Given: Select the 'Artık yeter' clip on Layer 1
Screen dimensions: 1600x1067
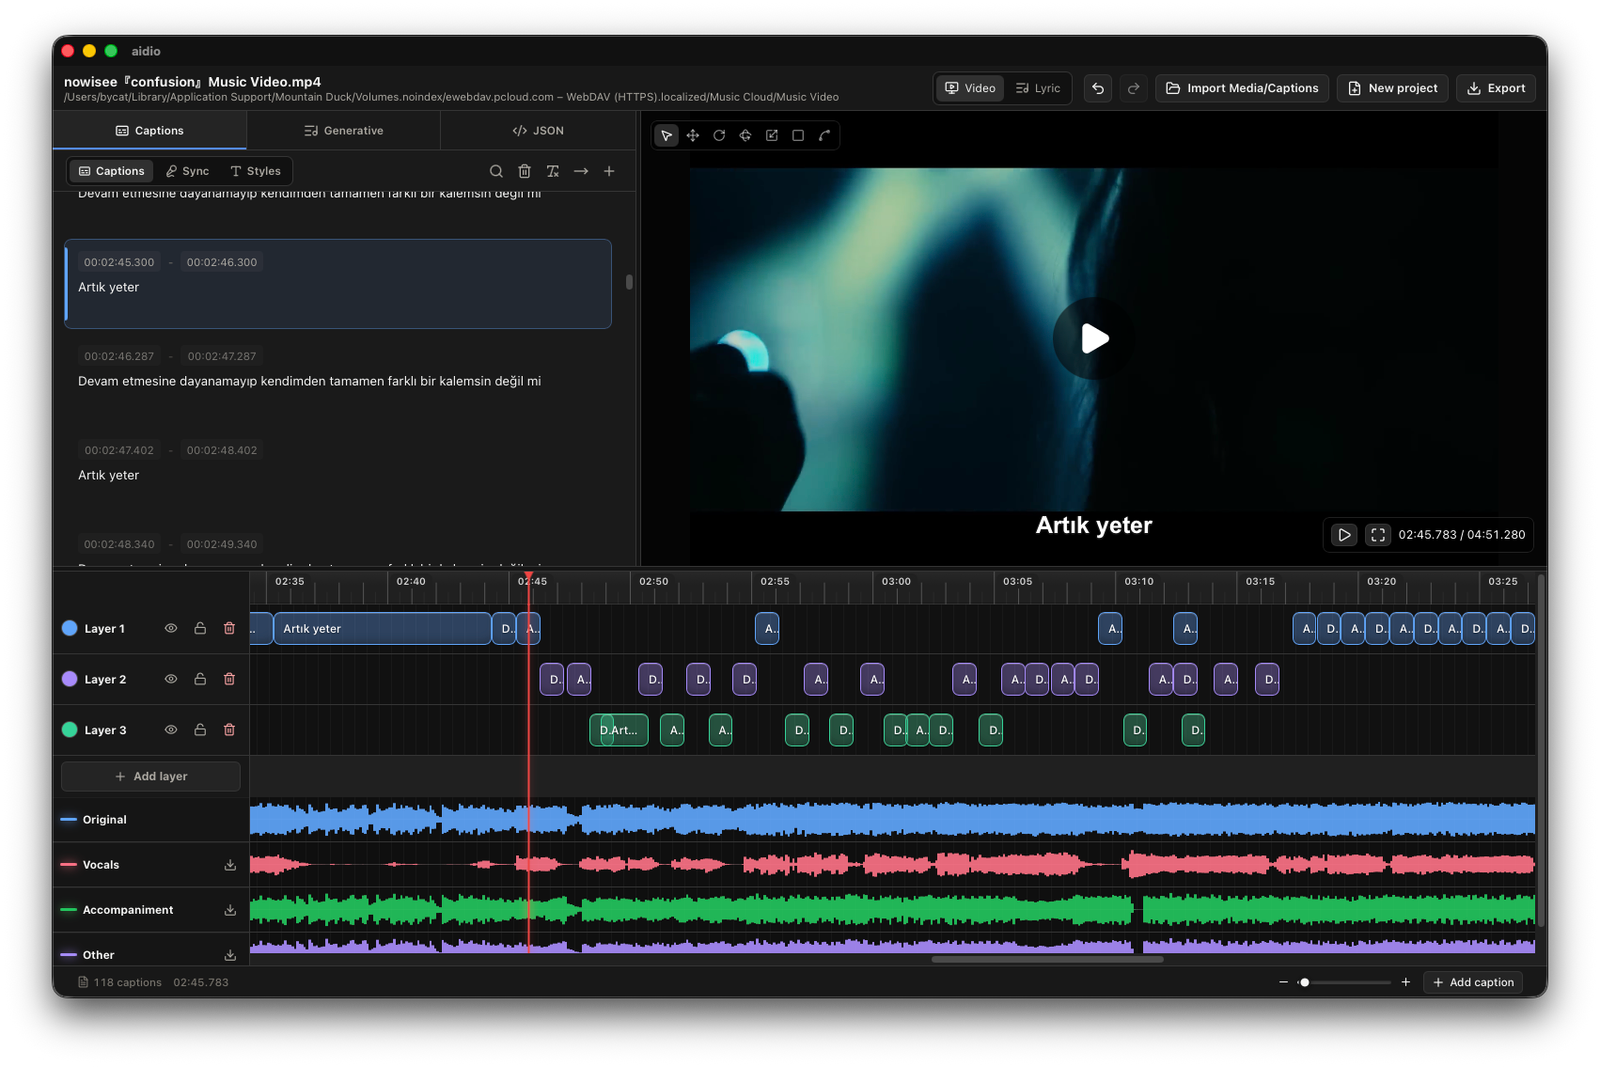Looking at the screenshot, I should pos(382,629).
